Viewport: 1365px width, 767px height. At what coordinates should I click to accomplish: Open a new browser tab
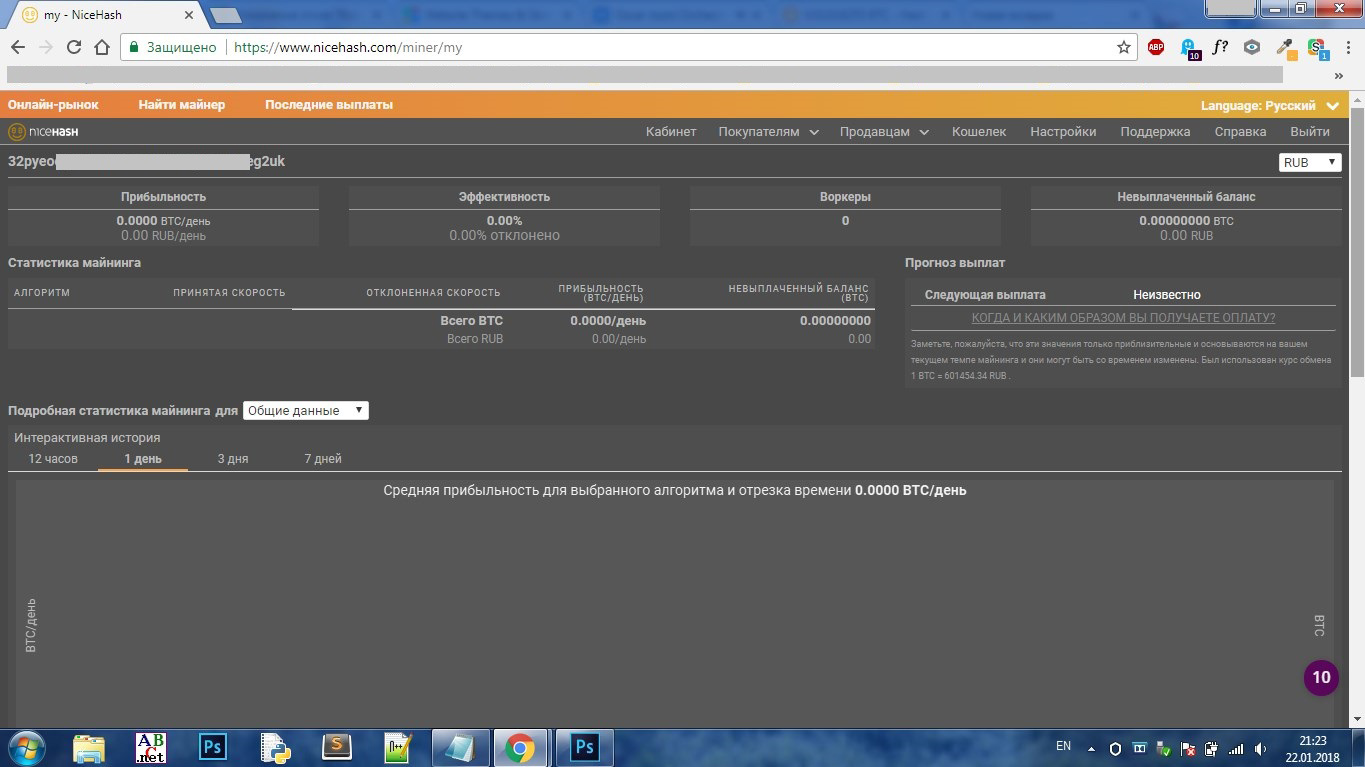tap(227, 15)
